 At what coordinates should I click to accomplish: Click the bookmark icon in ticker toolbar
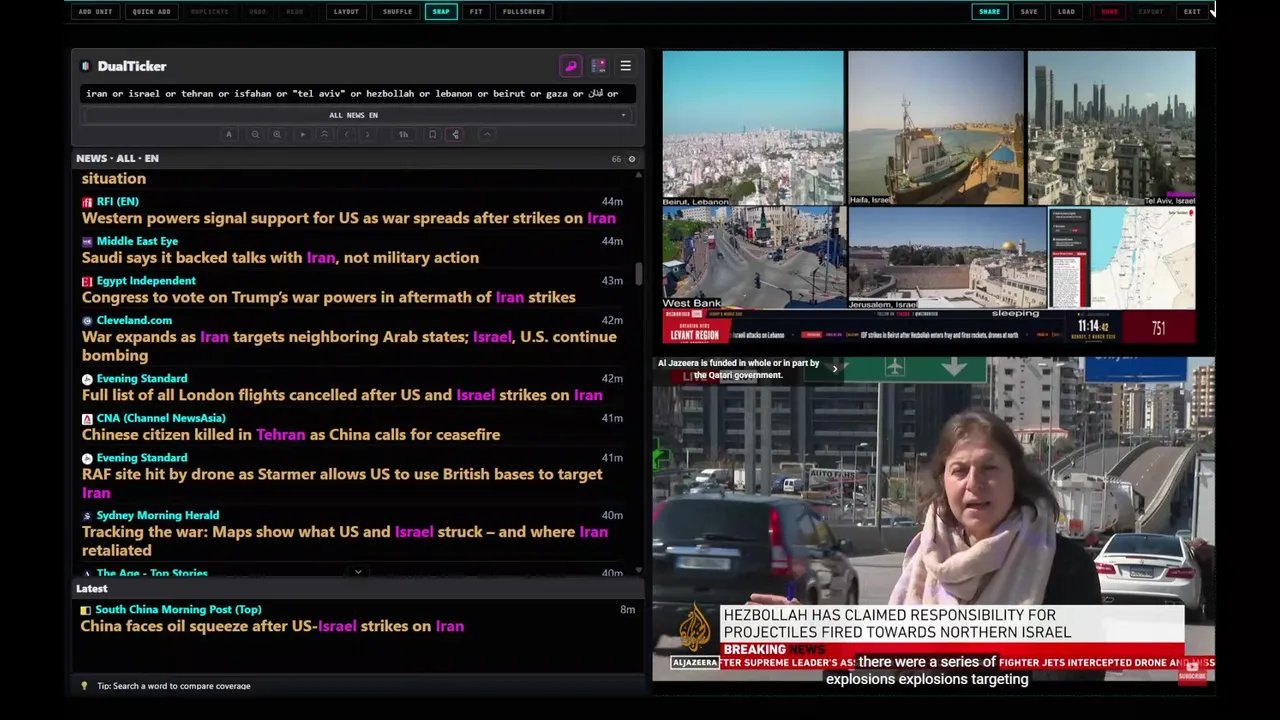point(432,134)
